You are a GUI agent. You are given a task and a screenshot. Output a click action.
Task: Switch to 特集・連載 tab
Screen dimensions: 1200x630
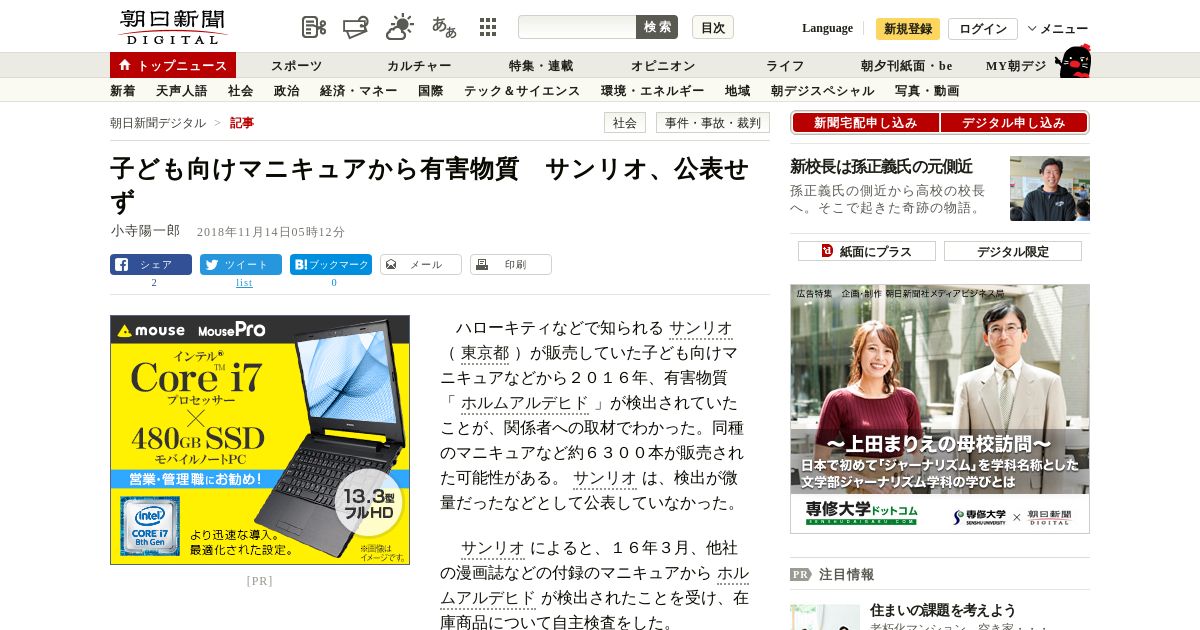[541, 65]
